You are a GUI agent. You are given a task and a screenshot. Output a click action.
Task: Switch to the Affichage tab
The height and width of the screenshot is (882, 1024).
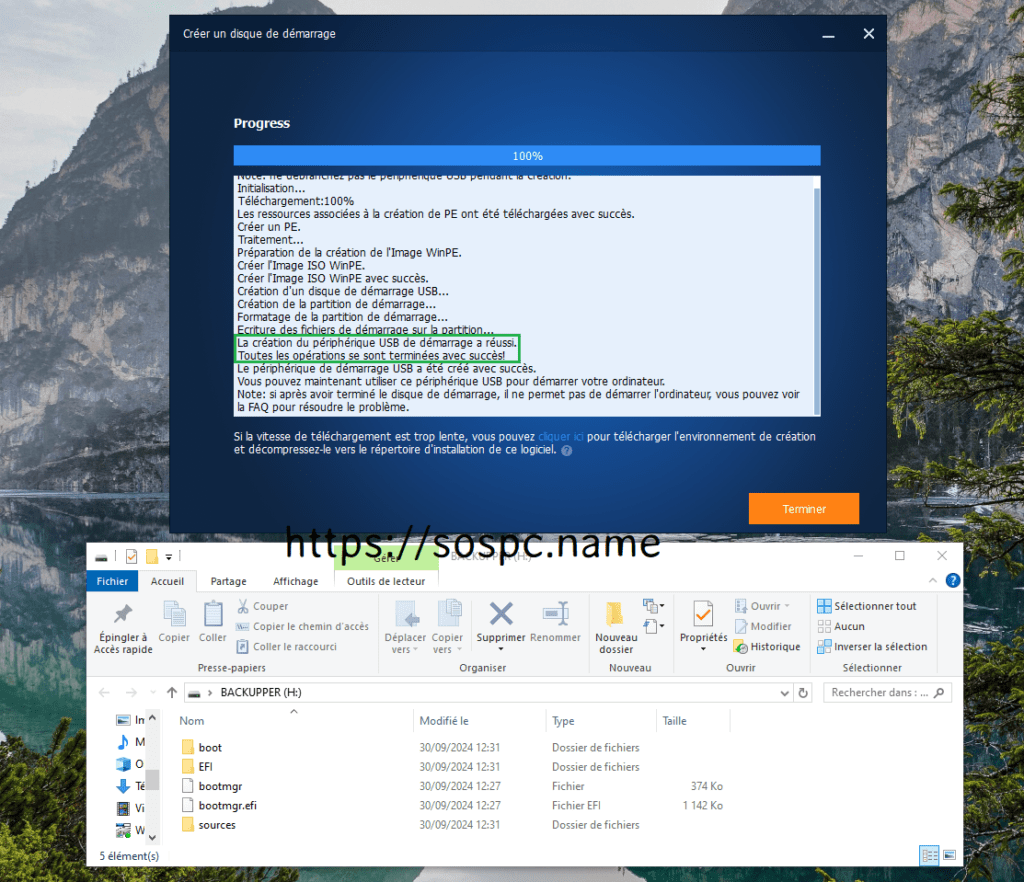click(x=295, y=581)
